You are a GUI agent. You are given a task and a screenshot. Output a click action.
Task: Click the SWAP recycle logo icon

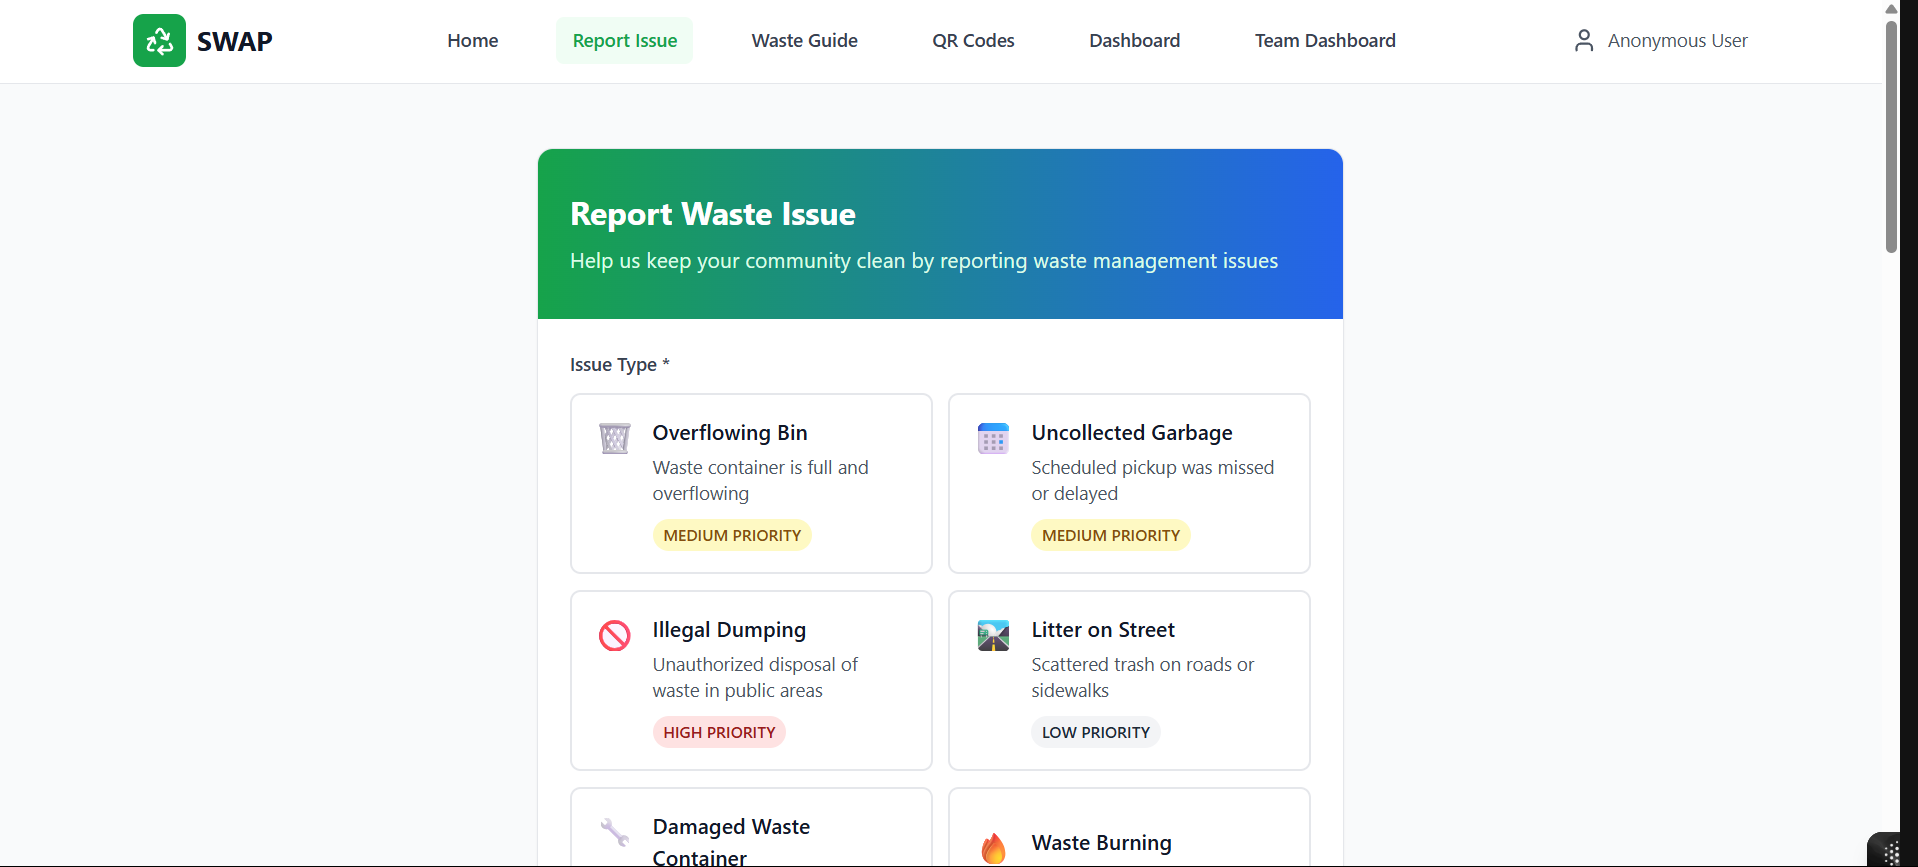point(159,41)
